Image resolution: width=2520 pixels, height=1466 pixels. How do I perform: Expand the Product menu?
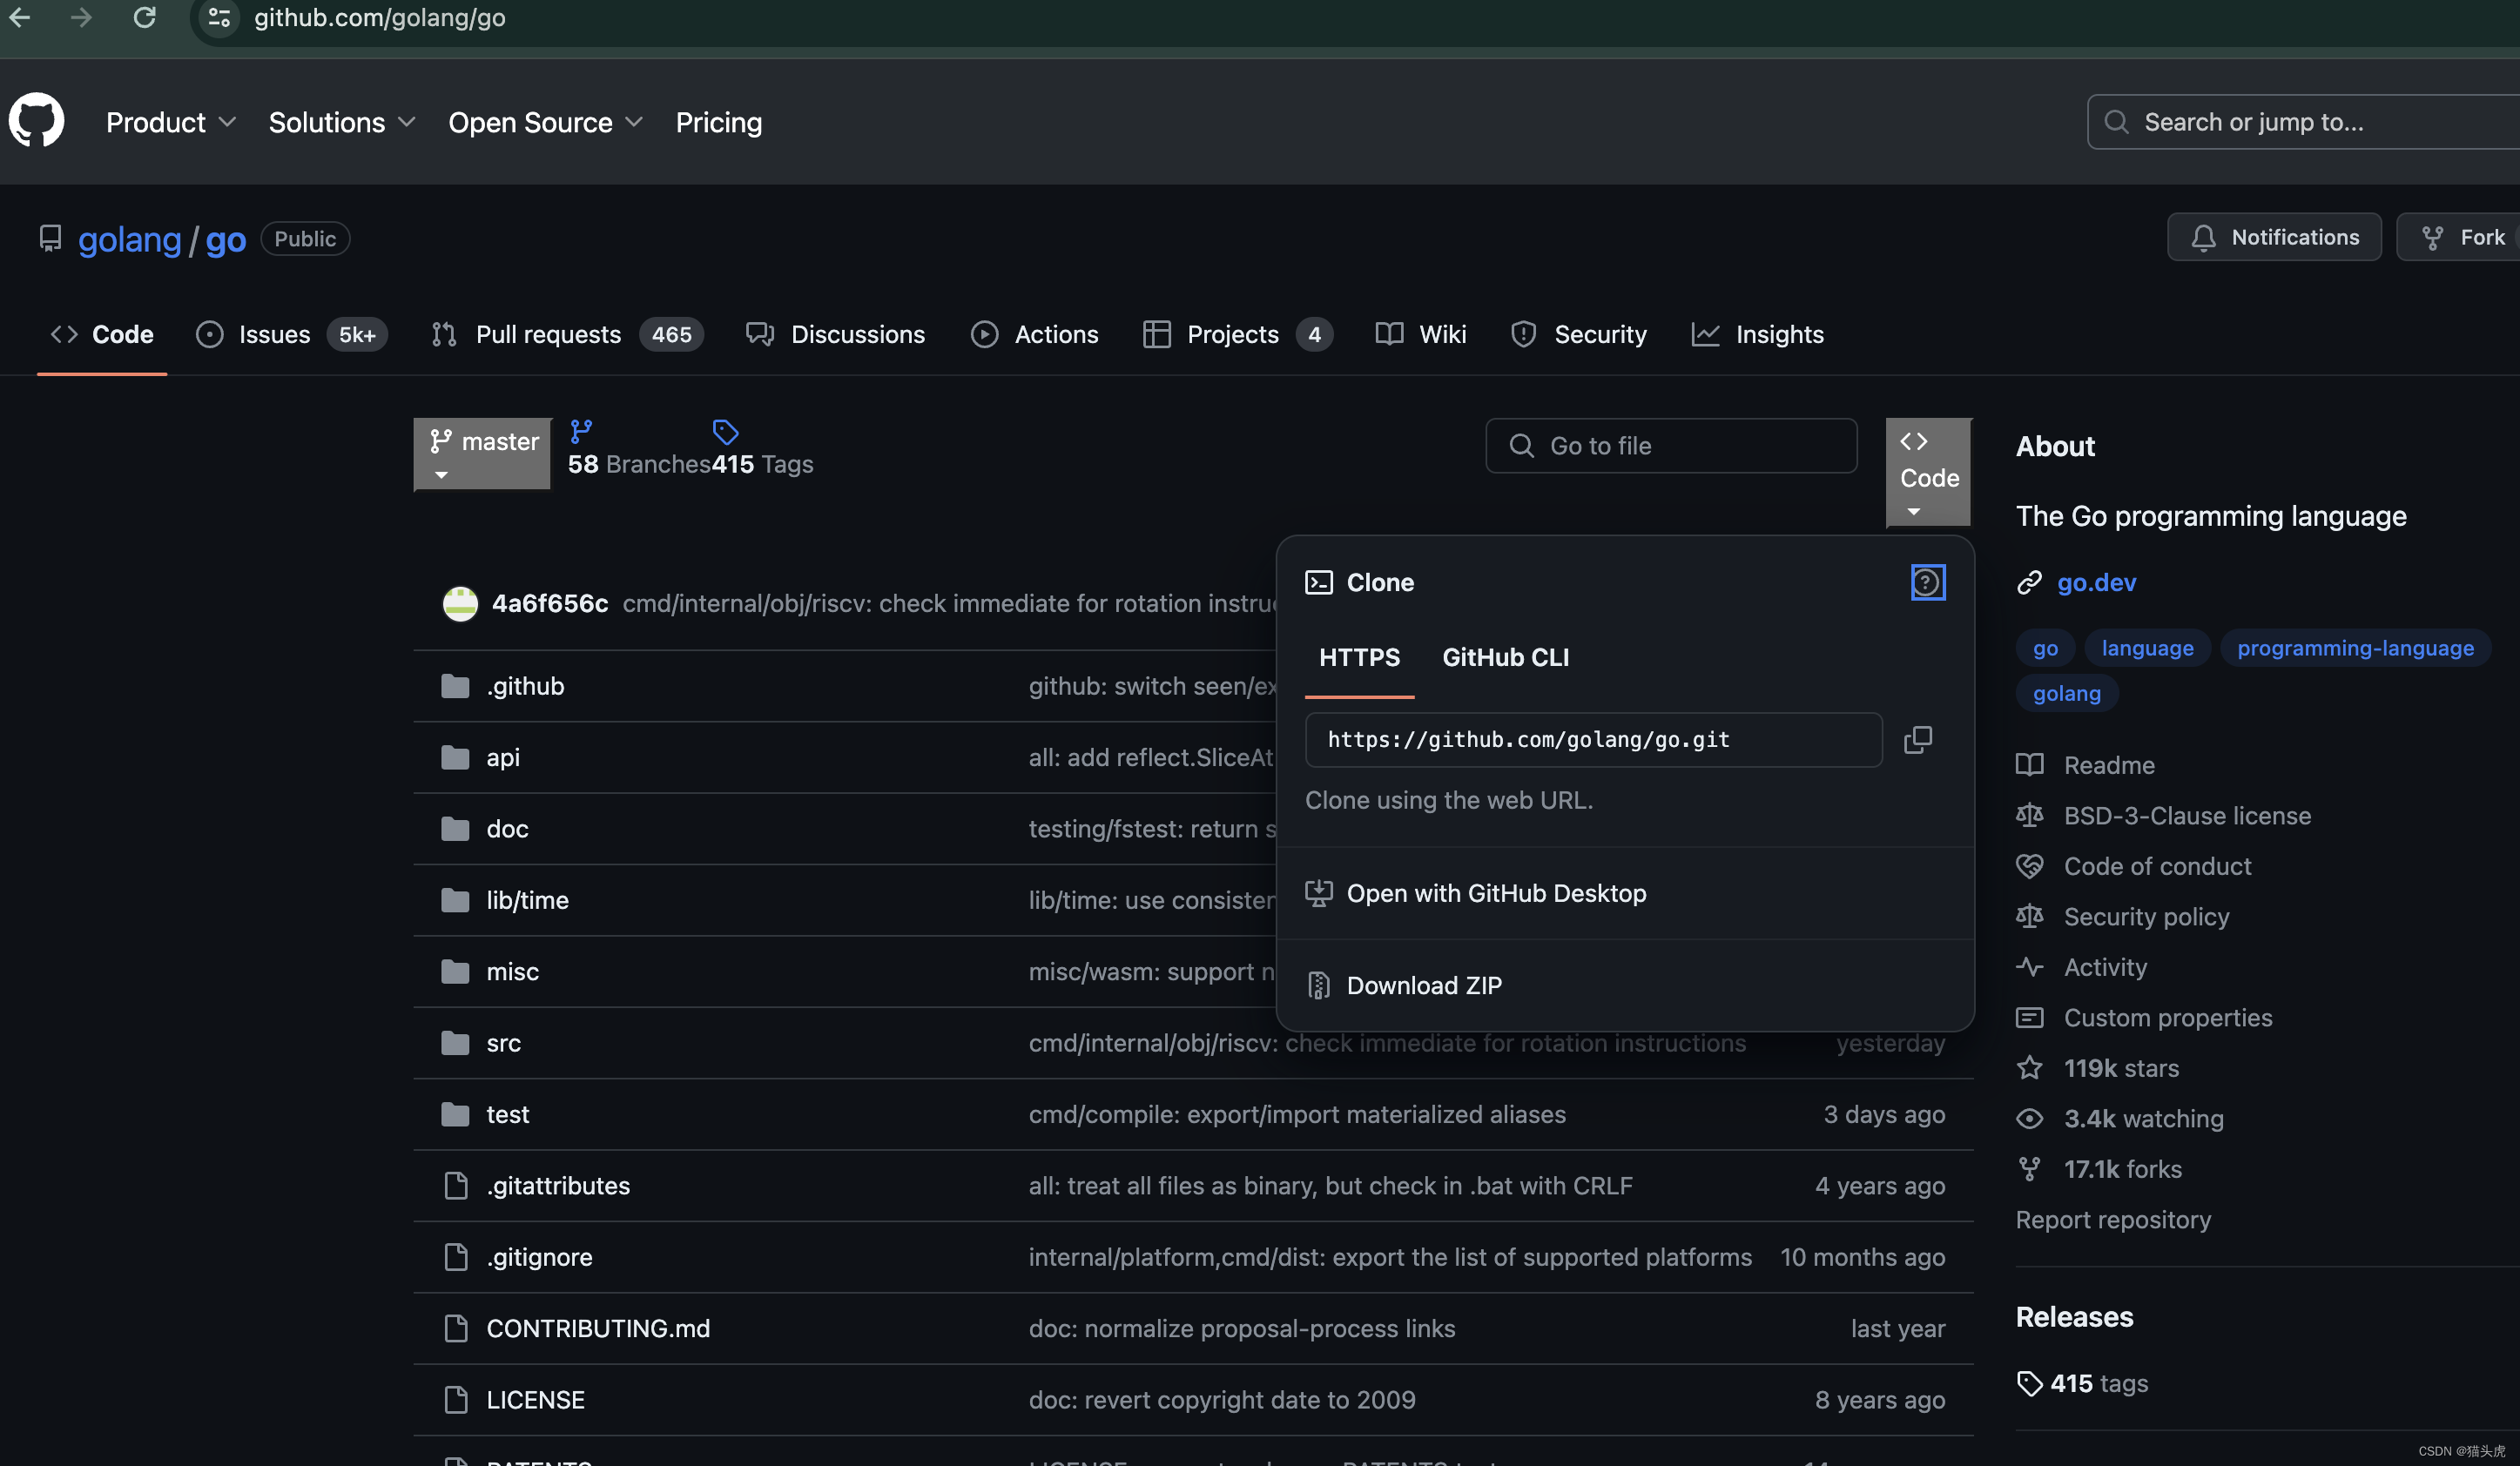[x=170, y=122]
